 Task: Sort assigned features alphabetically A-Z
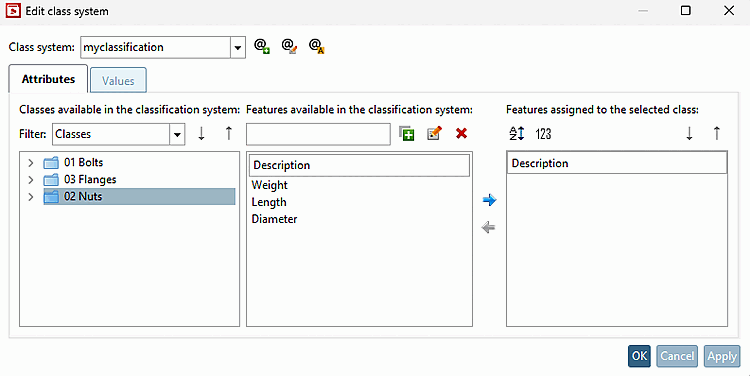tap(517, 133)
